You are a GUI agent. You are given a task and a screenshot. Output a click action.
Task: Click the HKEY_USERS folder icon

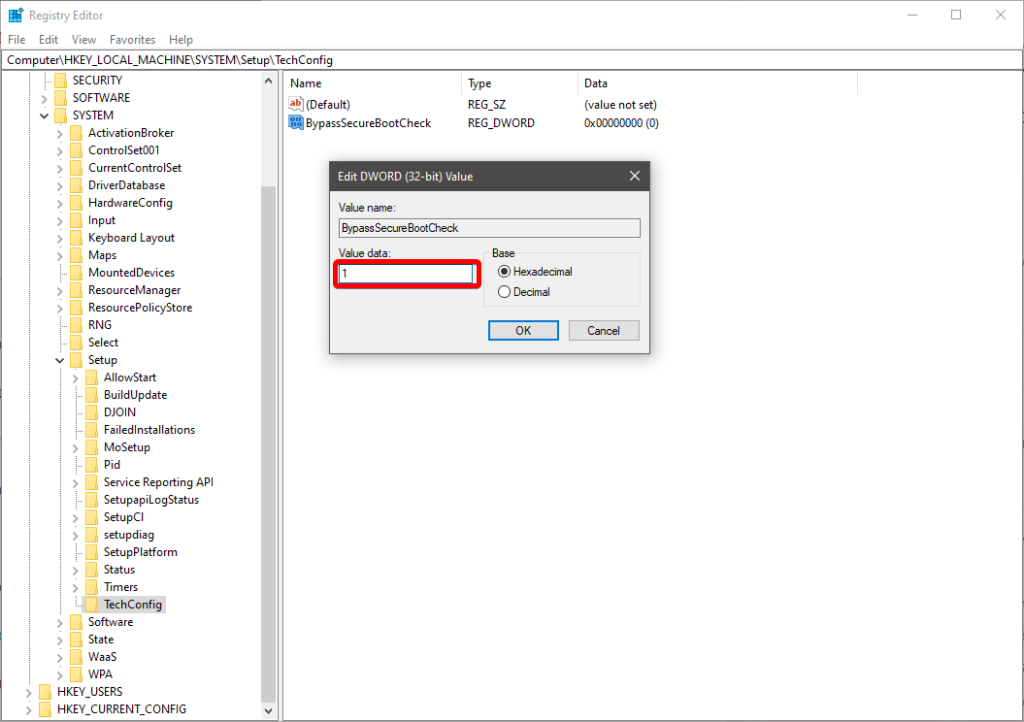(x=45, y=692)
